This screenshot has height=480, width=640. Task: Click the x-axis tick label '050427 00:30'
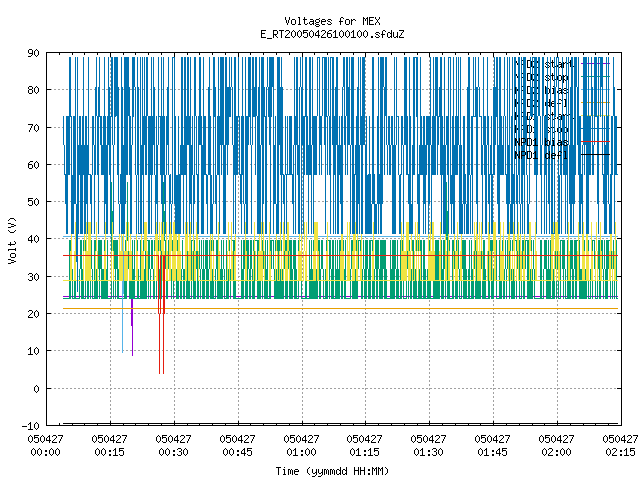[x=173, y=446]
